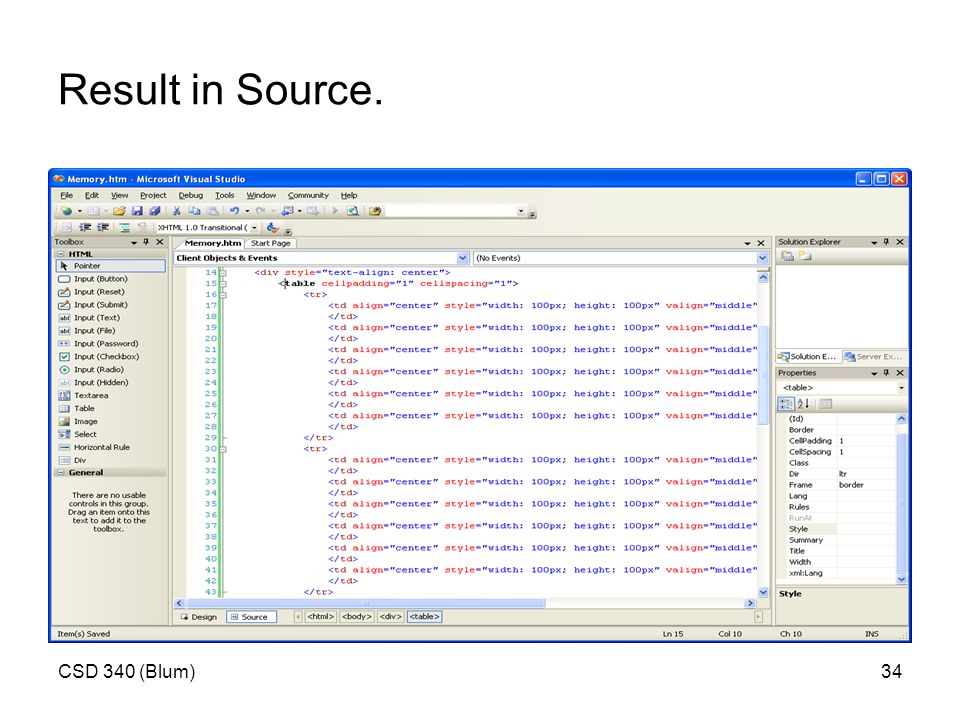Switch to Design view
This screenshot has width=960, height=720.
click(x=199, y=617)
